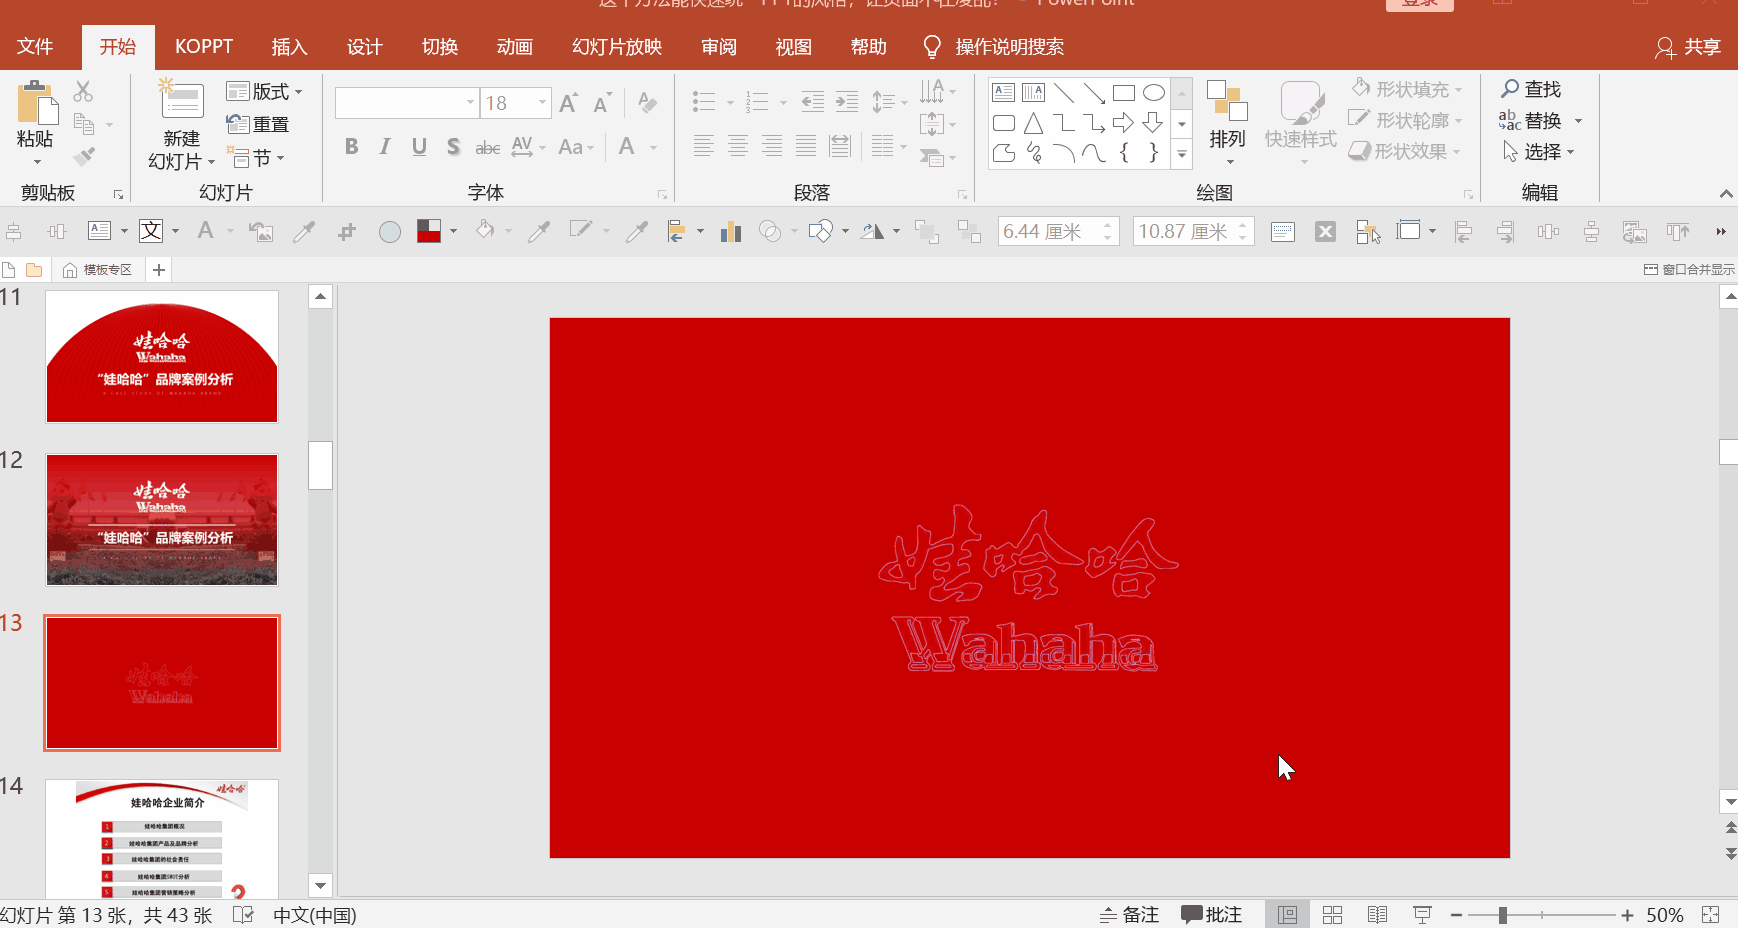The image size is (1738, 928).
Task: Switch to Slide Sorter view icon
Action: click(x=1332, y=915)
